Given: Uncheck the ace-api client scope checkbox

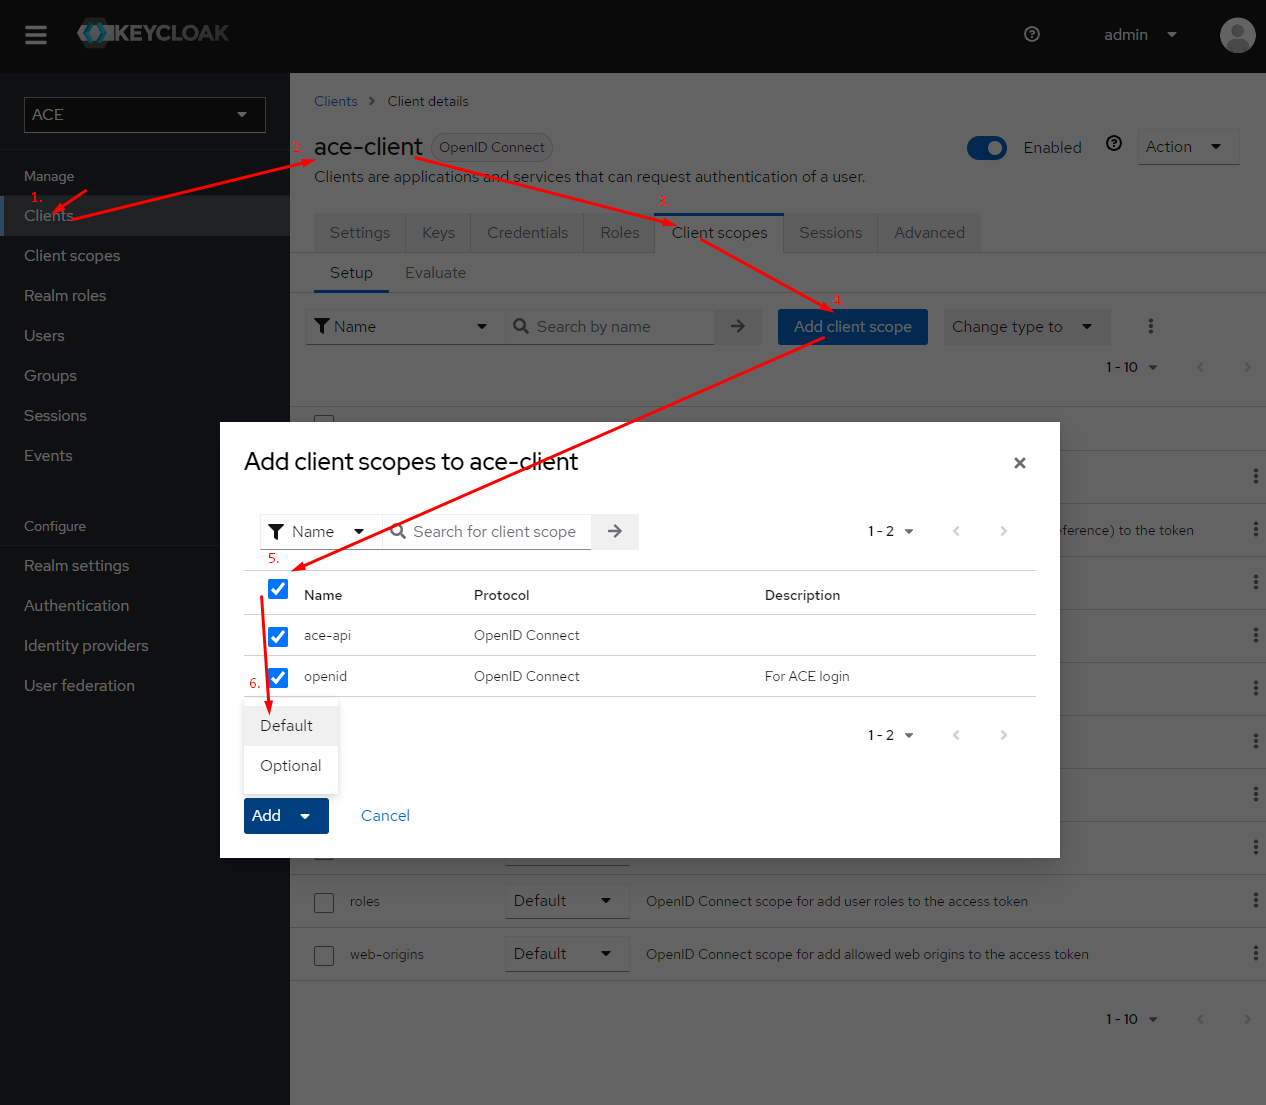Looking at the screenshot, I should pyautogui.click(x=277, y=636).
